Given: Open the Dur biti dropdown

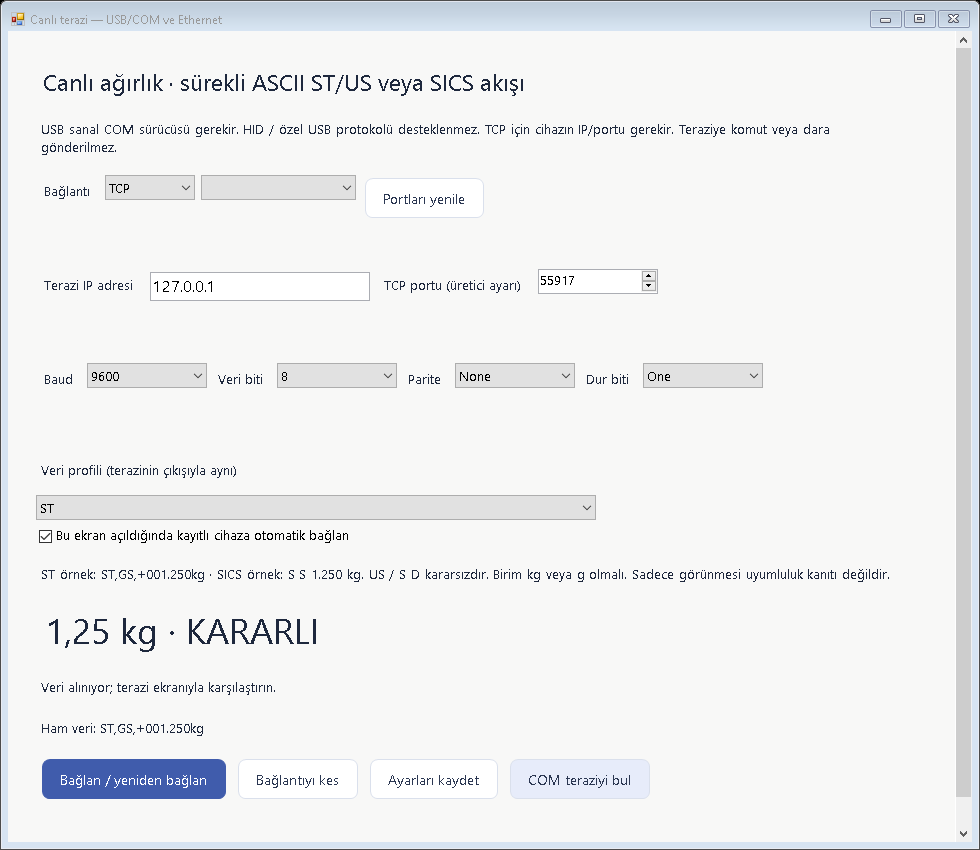Looking at the screenshot, I should click(702, 376).
